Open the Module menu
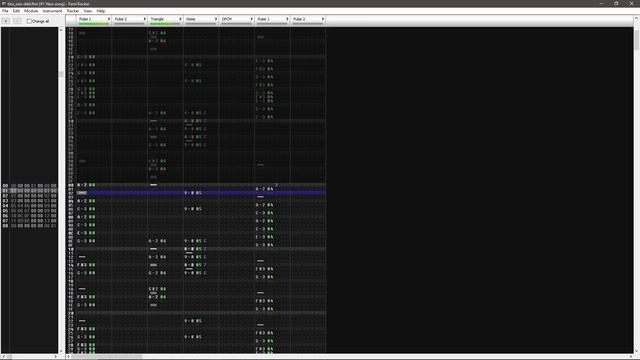This screenshot has width=640, height=360. [31, 11]
